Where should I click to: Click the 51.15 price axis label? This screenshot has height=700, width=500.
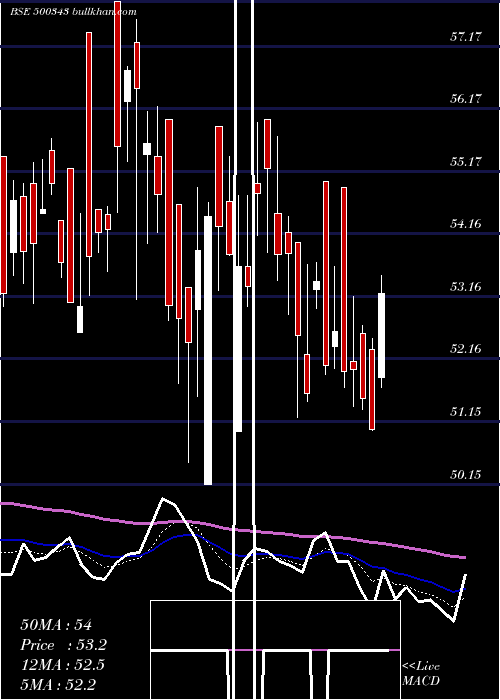click(466, 412)
